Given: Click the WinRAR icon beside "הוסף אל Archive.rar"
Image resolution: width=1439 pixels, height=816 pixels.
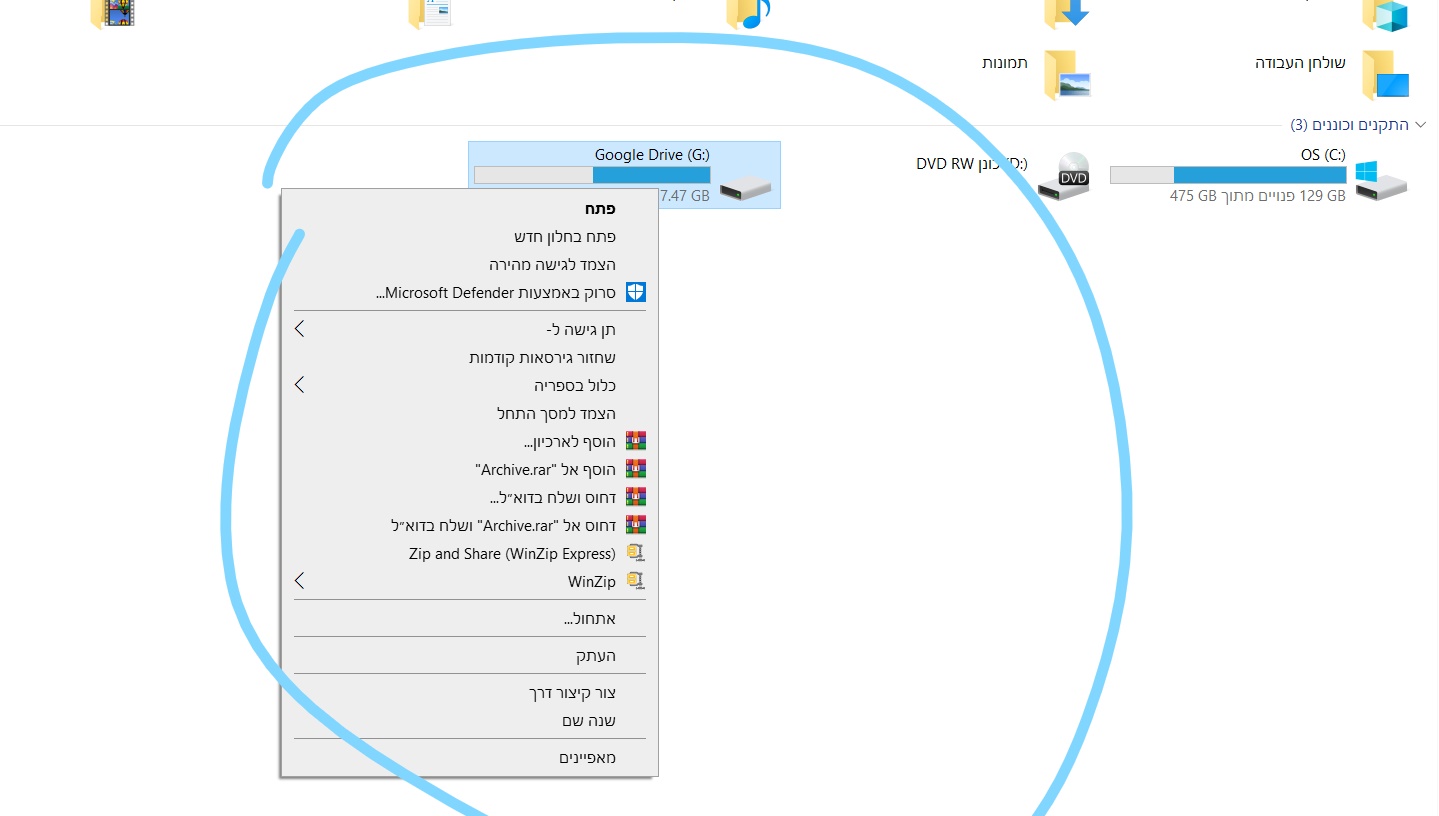Looking at the screenshot, I should click(636, 469).
